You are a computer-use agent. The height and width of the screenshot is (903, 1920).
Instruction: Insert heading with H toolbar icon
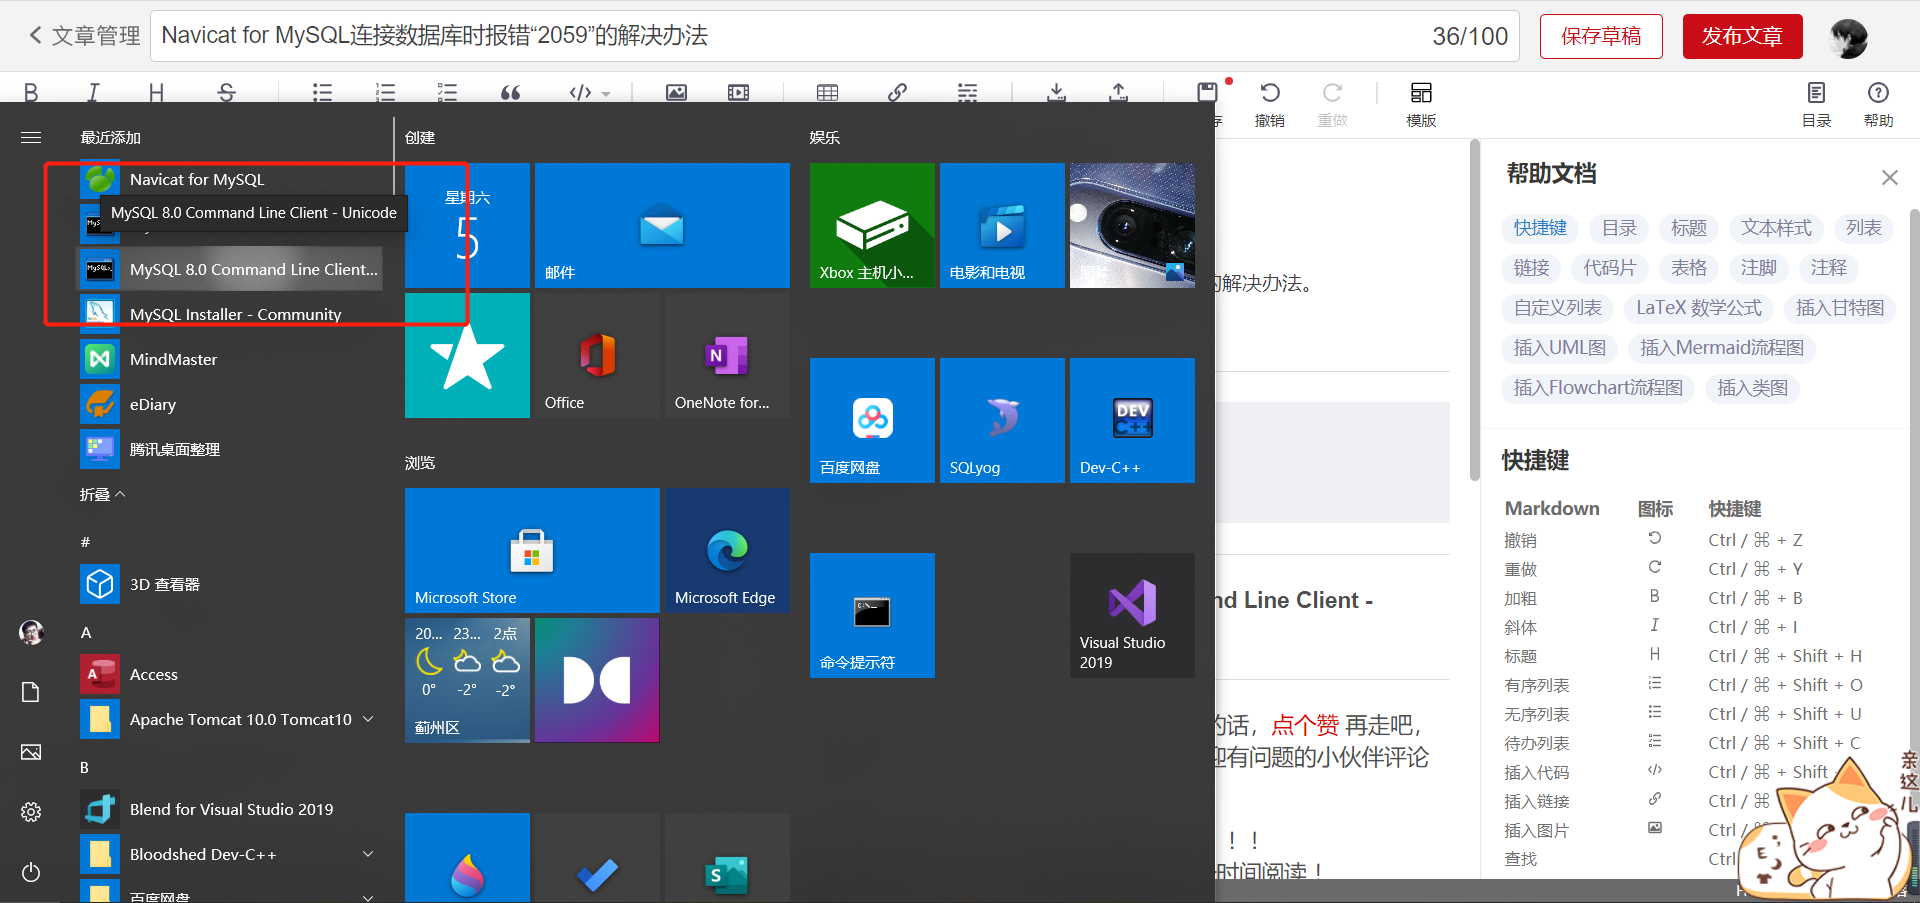156,92
